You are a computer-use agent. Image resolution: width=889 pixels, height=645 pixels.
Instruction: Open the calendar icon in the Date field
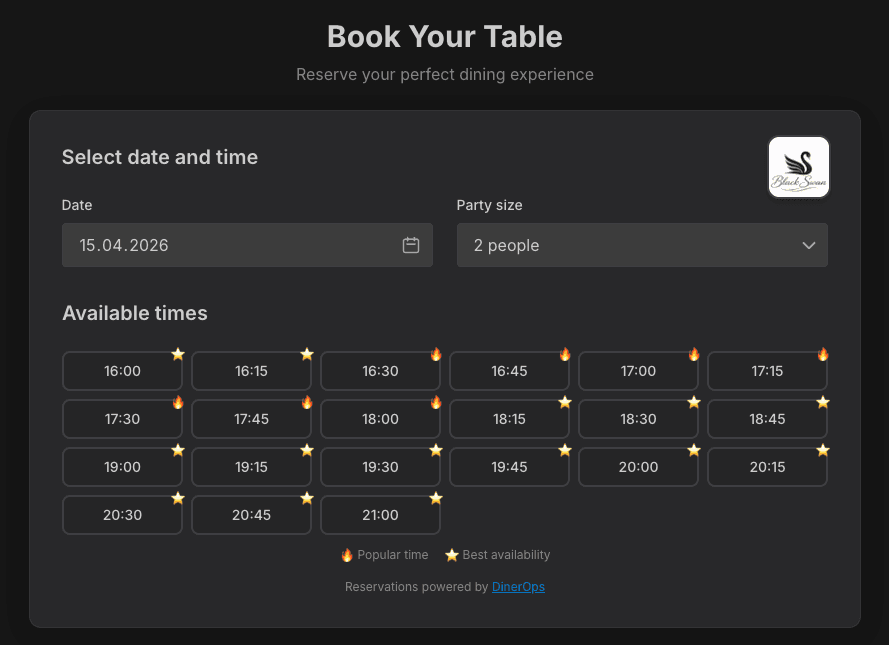(x=410, y=244)
